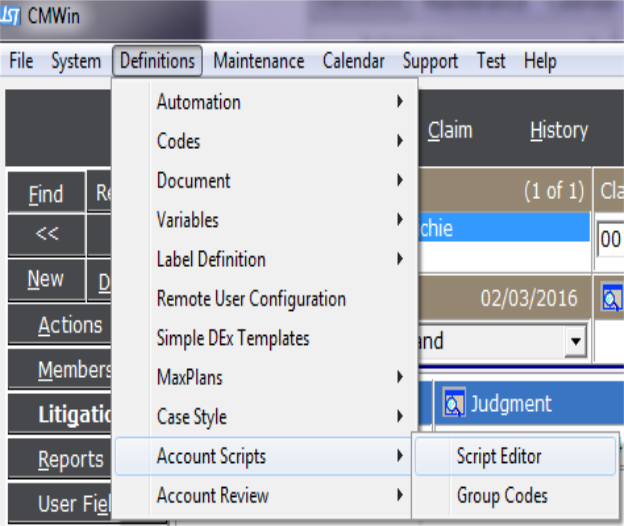Open Remote User Configuration menu entry
The image size is (624, 526).
tap(251, 299)
